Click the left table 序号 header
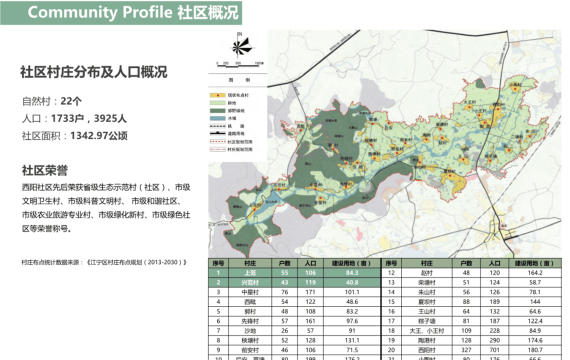The height and width of the screenshot is (360, 570). click(218, 263)
